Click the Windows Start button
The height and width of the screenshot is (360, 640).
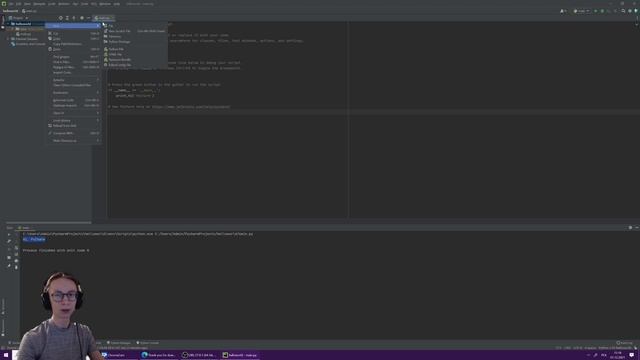tap(6, 355)
